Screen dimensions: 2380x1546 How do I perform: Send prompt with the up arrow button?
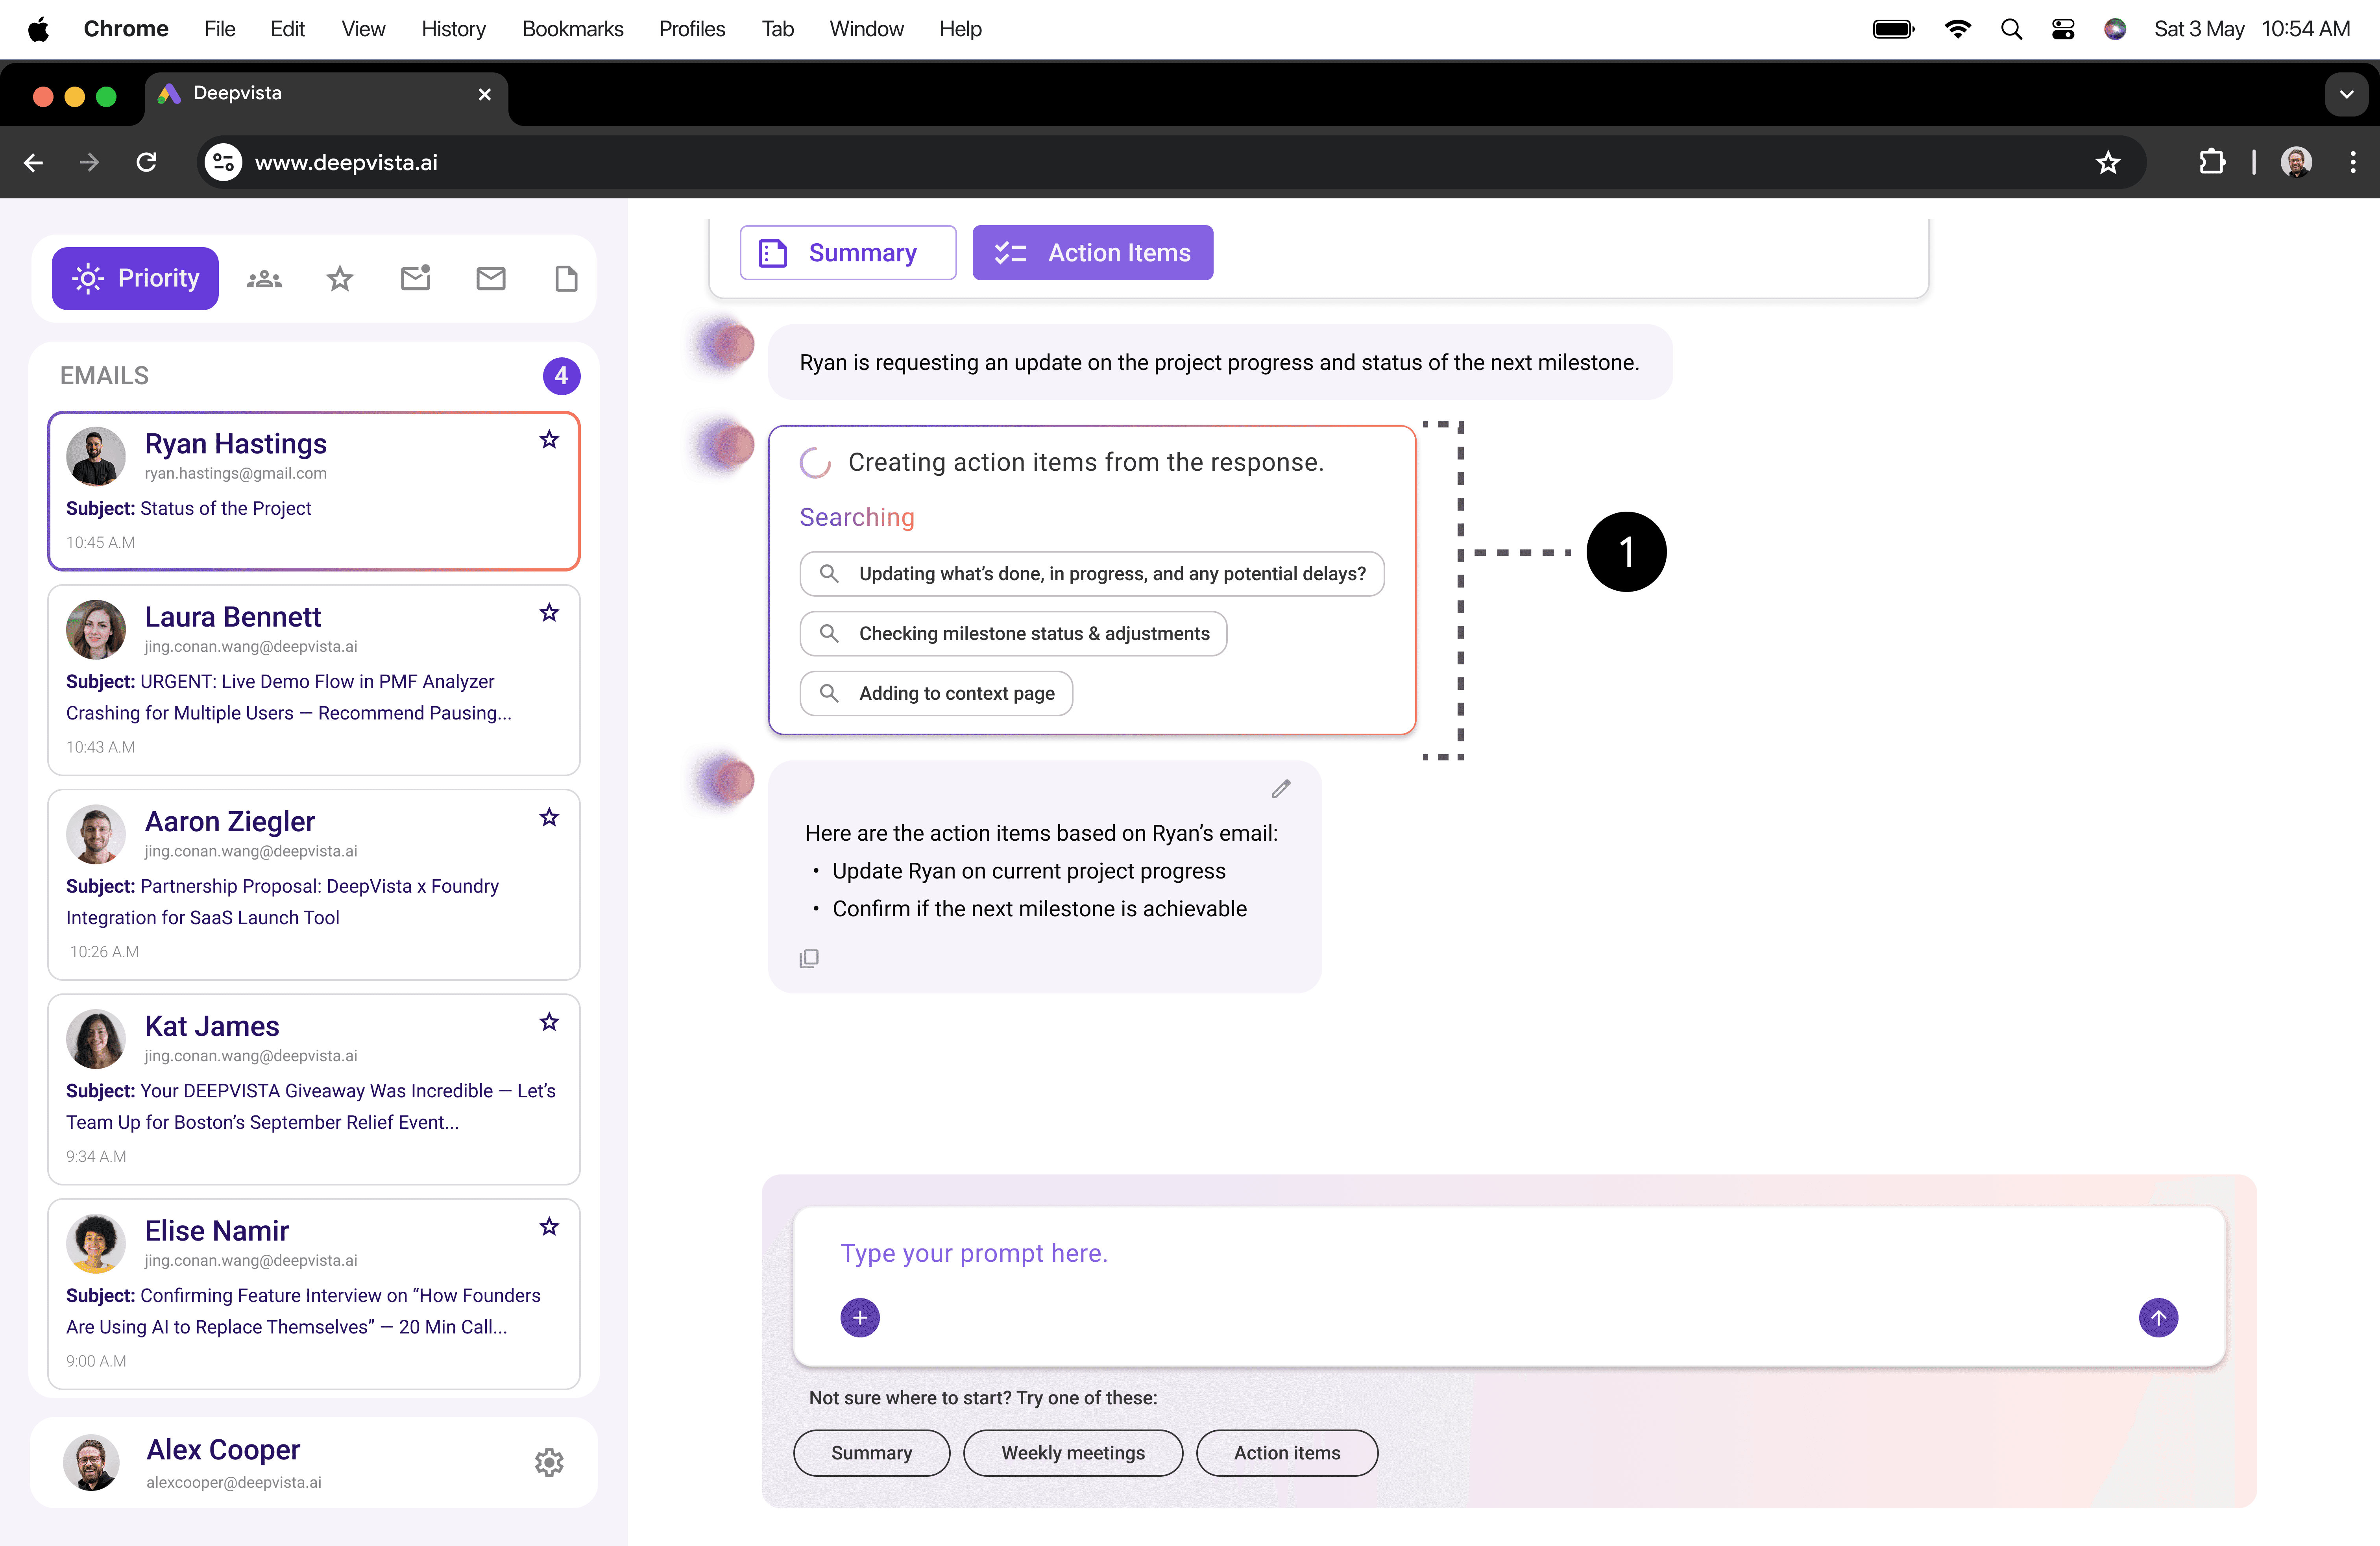click(2158, 1318)
